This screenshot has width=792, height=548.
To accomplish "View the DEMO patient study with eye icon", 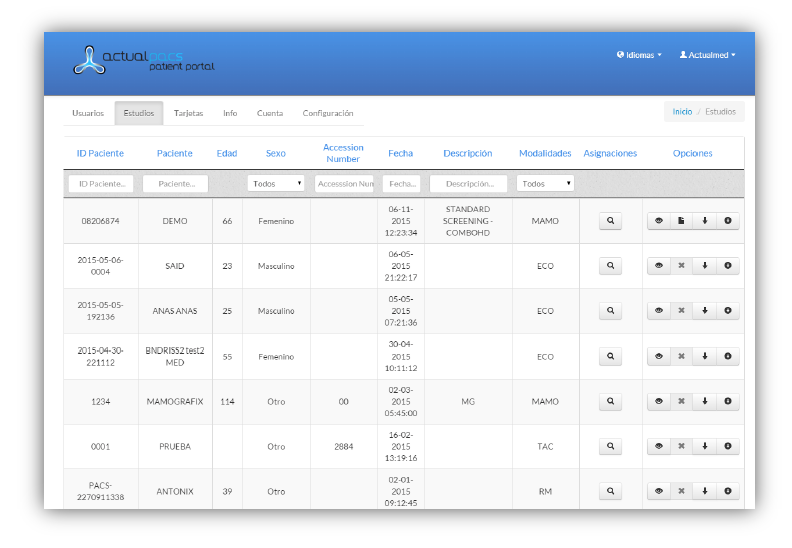I will 659,221.
